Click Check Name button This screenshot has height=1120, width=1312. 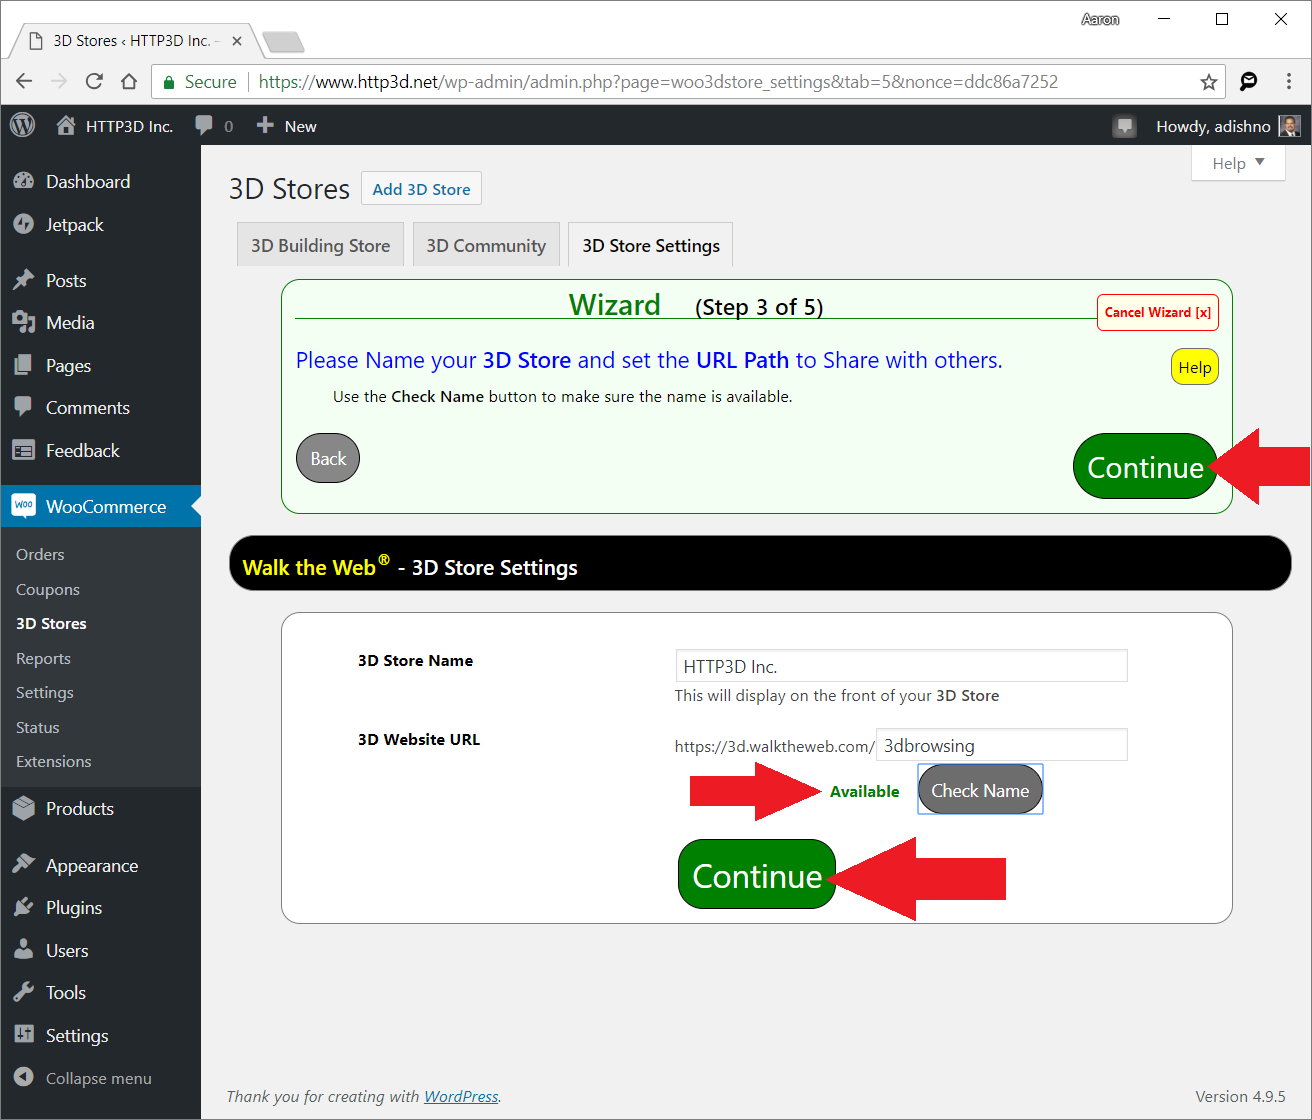(x=980, y=790)
